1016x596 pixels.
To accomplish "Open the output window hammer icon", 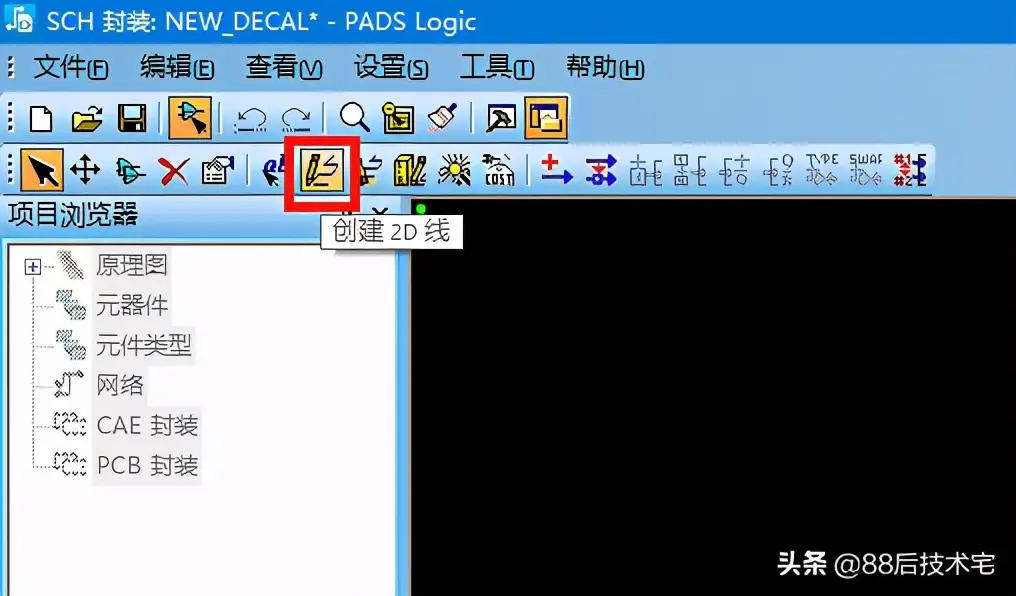I will 501,118.
